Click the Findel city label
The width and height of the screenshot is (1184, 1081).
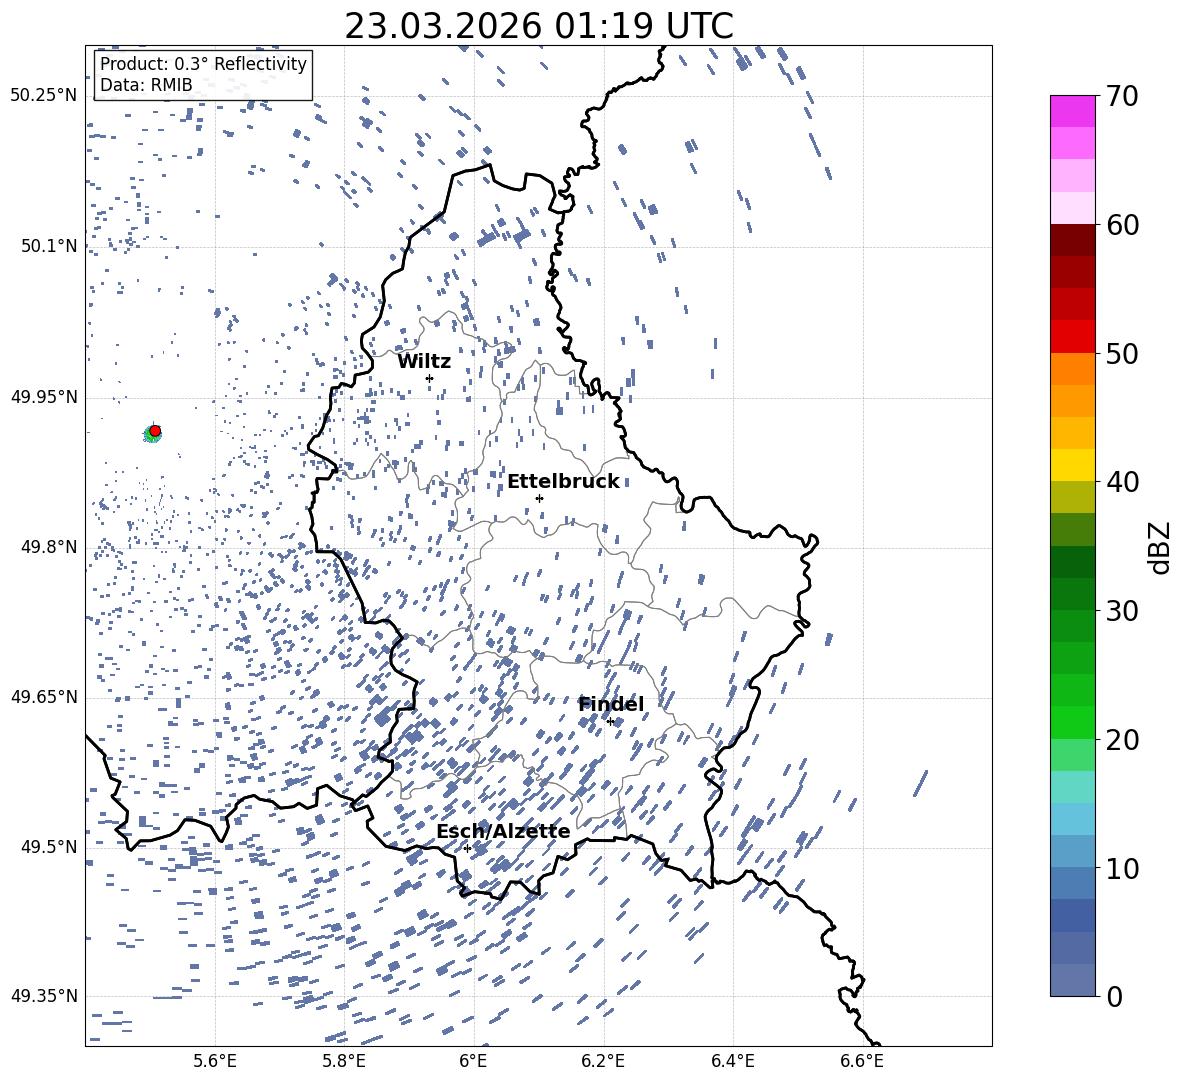(611, 704)
